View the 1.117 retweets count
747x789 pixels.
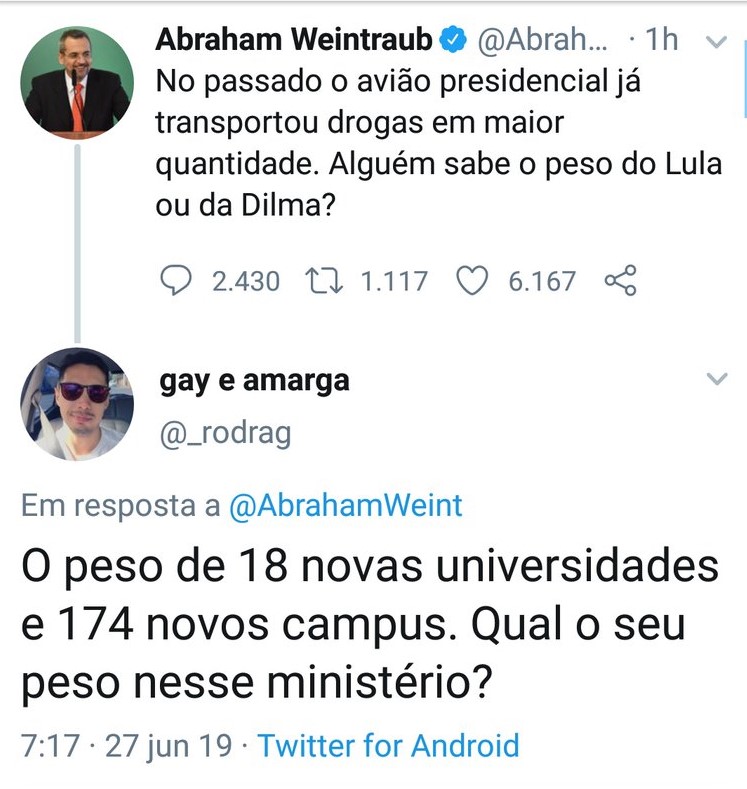[394, 281]
